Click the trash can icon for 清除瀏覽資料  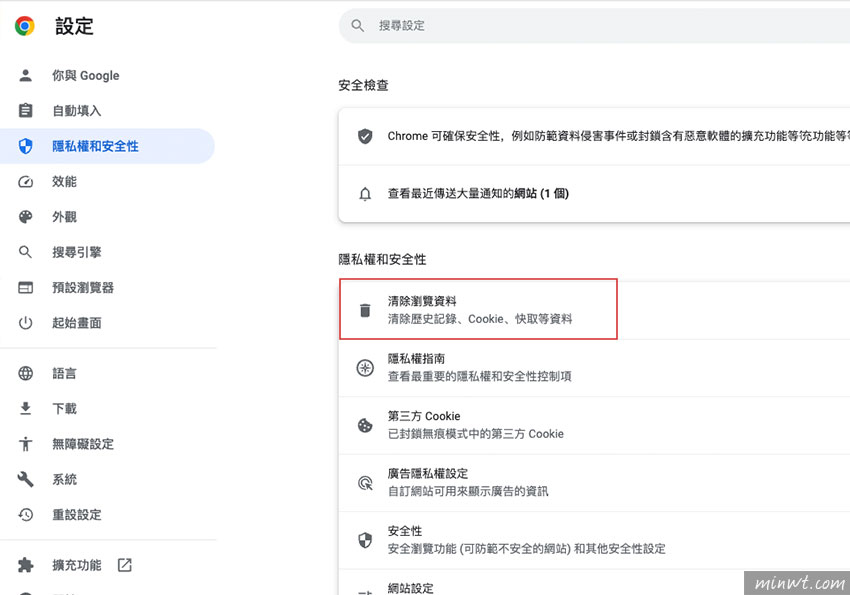coord(365,310)
